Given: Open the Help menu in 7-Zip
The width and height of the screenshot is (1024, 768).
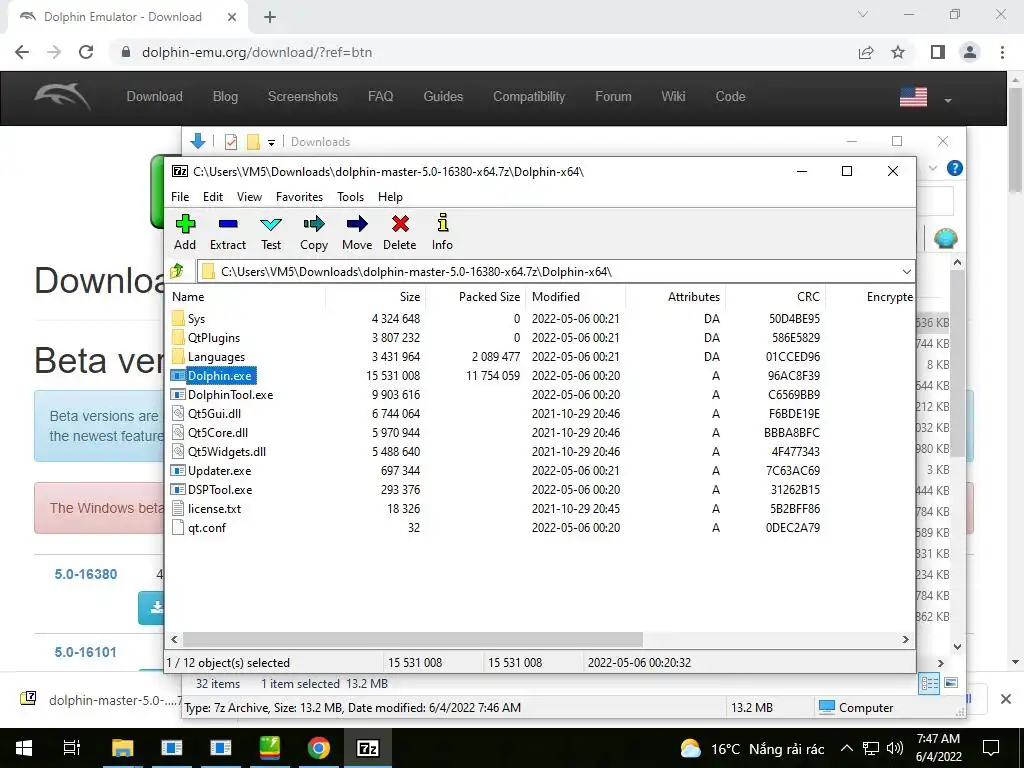Looking at the screenshot, I should [x=390, y=197].
